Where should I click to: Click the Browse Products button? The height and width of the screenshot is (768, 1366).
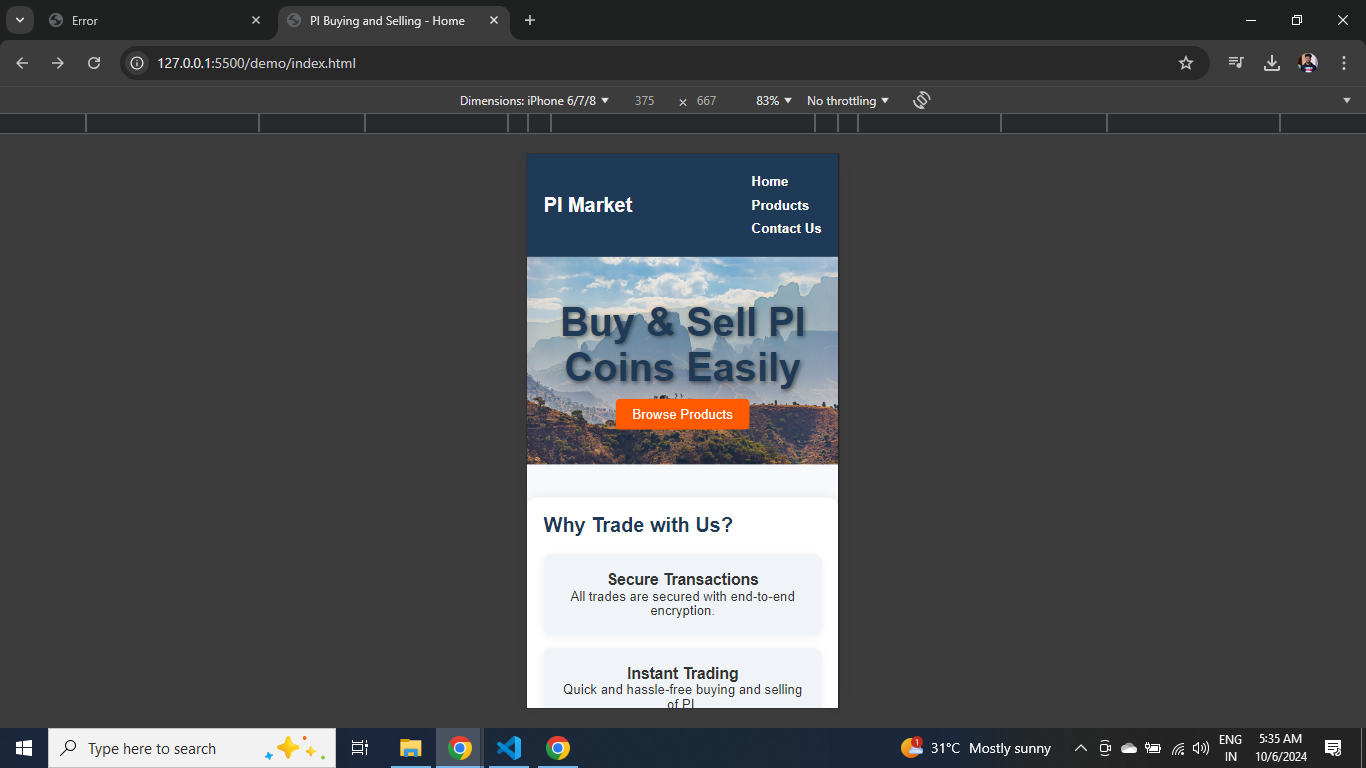[682, 414]
